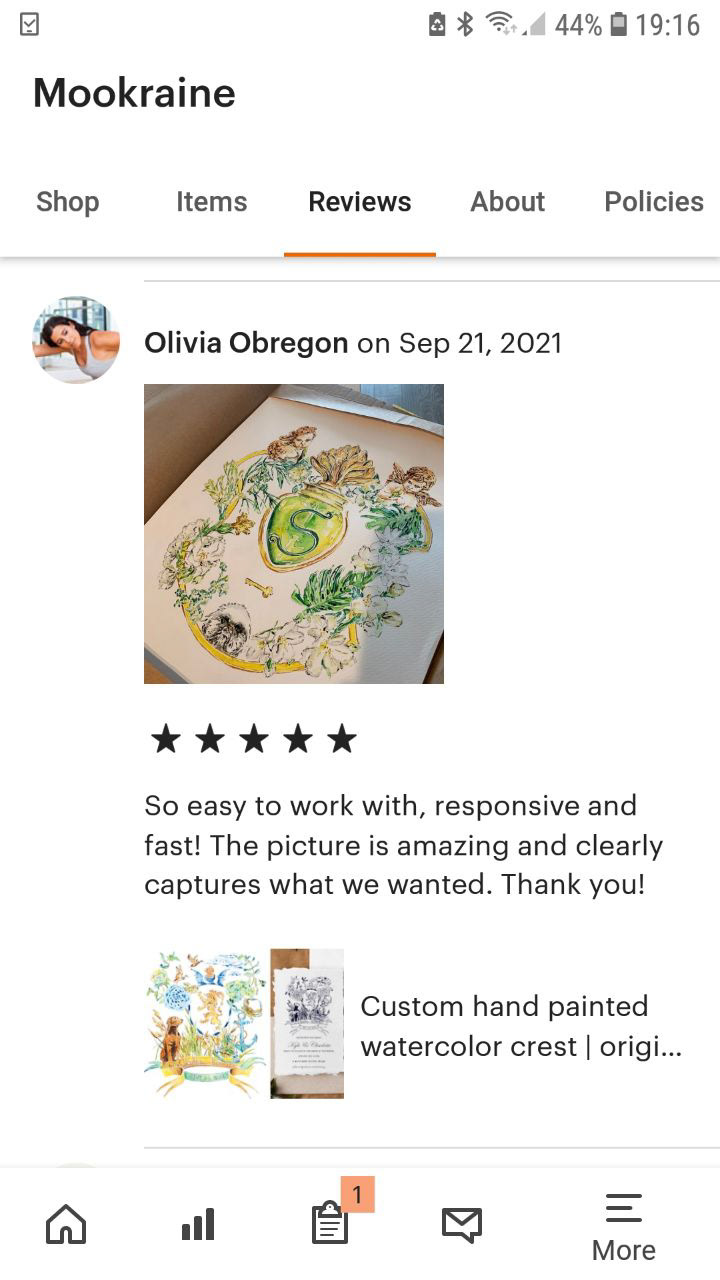Open Custom hand painted watercolor crest listing
Screen dimensions: 720x1280
pyautogui.click(x=521, y=1026)
